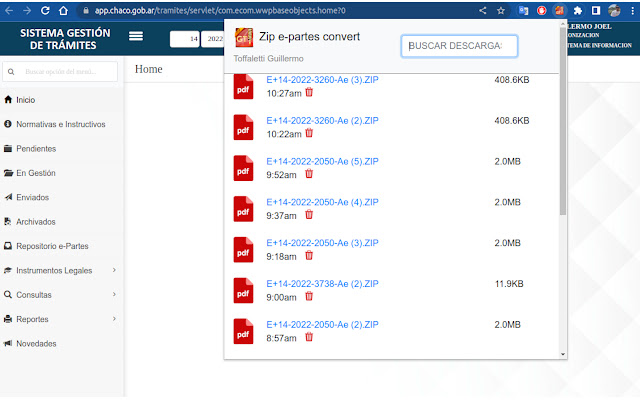Delete the E+14-2022-3260-Ae (2).ZIP download

coord(309,133)
